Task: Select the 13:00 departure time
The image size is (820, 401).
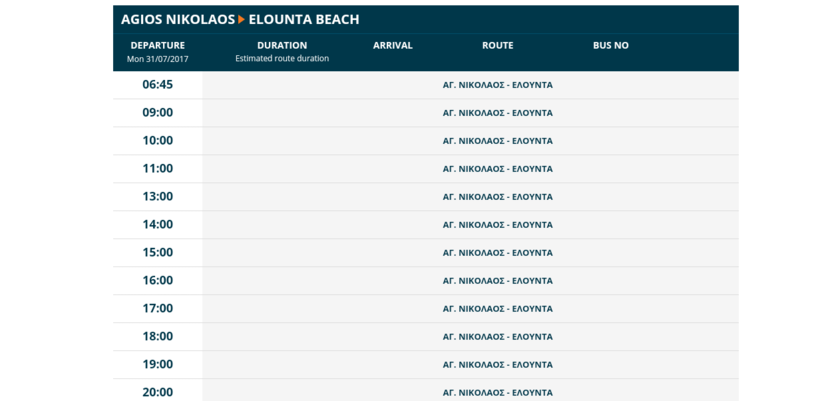Action: point(157,197)
